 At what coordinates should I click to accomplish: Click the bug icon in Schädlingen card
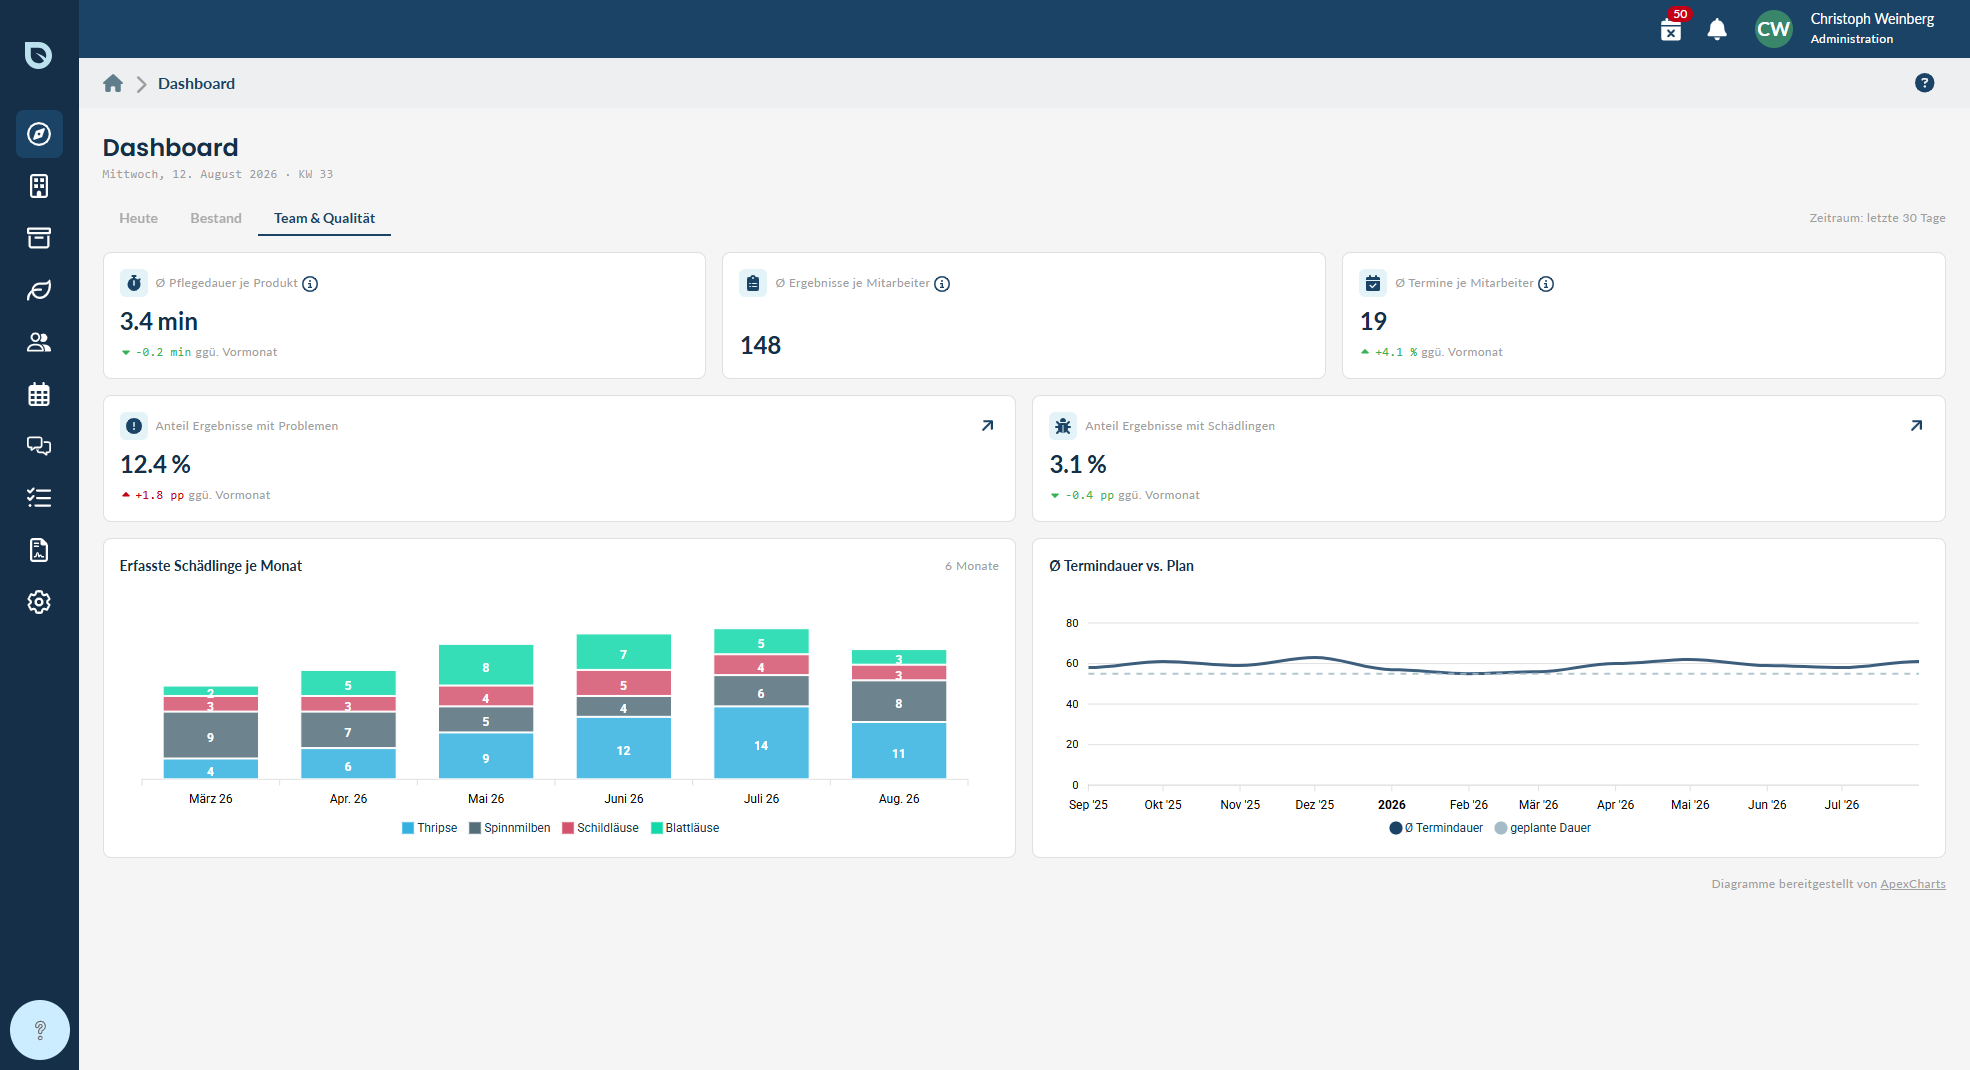click(x=1063, y=426)
